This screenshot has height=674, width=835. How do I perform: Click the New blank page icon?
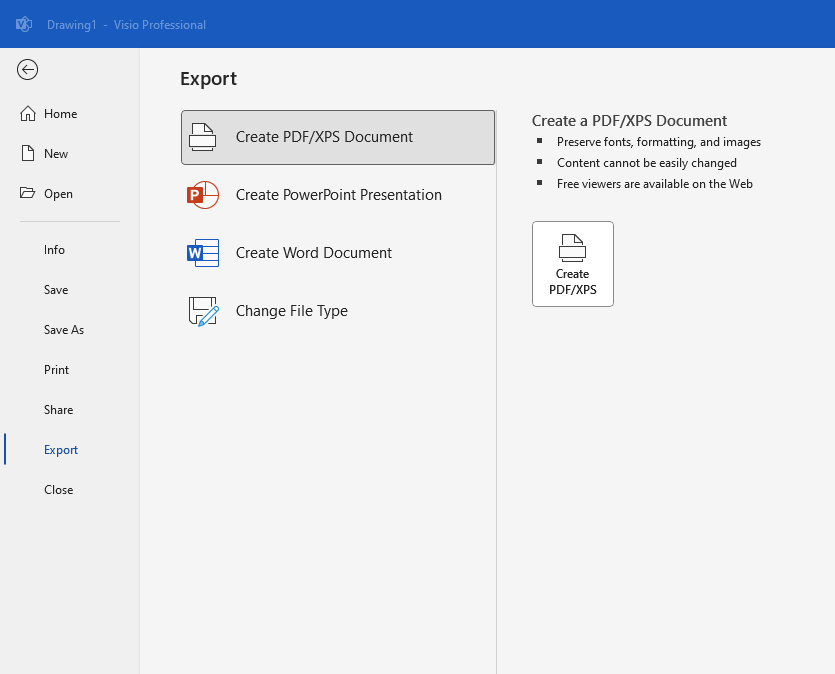[x=28, y=153]
